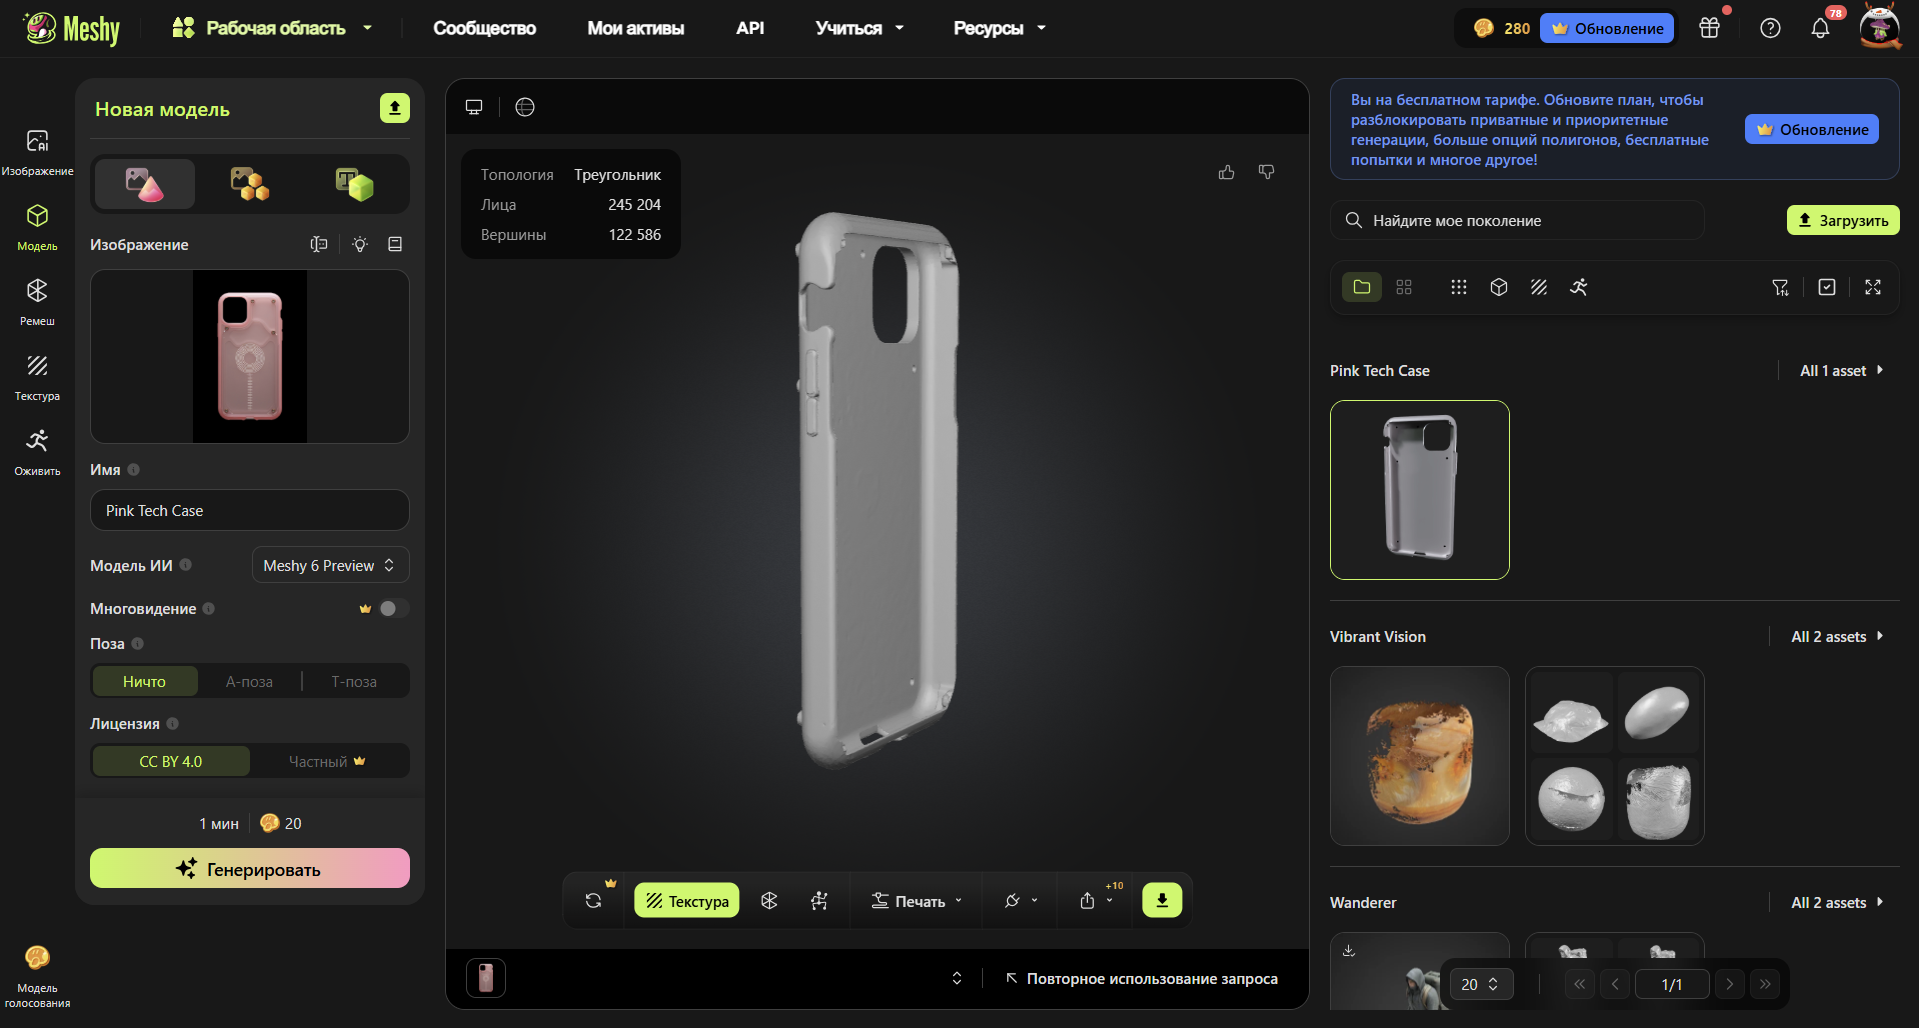Select the Т-поза pose option
Image resolution: width=1919 pixels, height=1028 pixels.
click(x=354, y=681)
